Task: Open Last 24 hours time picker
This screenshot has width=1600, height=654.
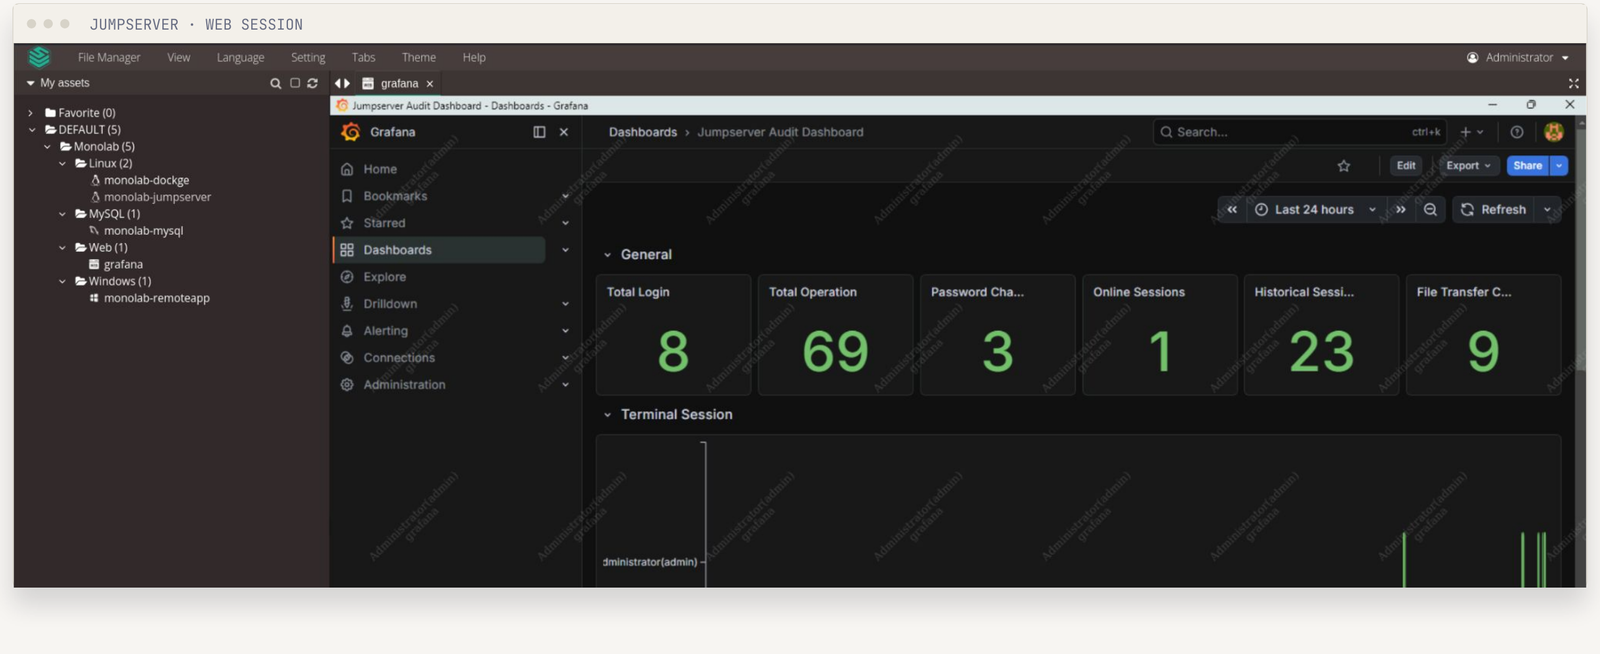Action: 1316,210
